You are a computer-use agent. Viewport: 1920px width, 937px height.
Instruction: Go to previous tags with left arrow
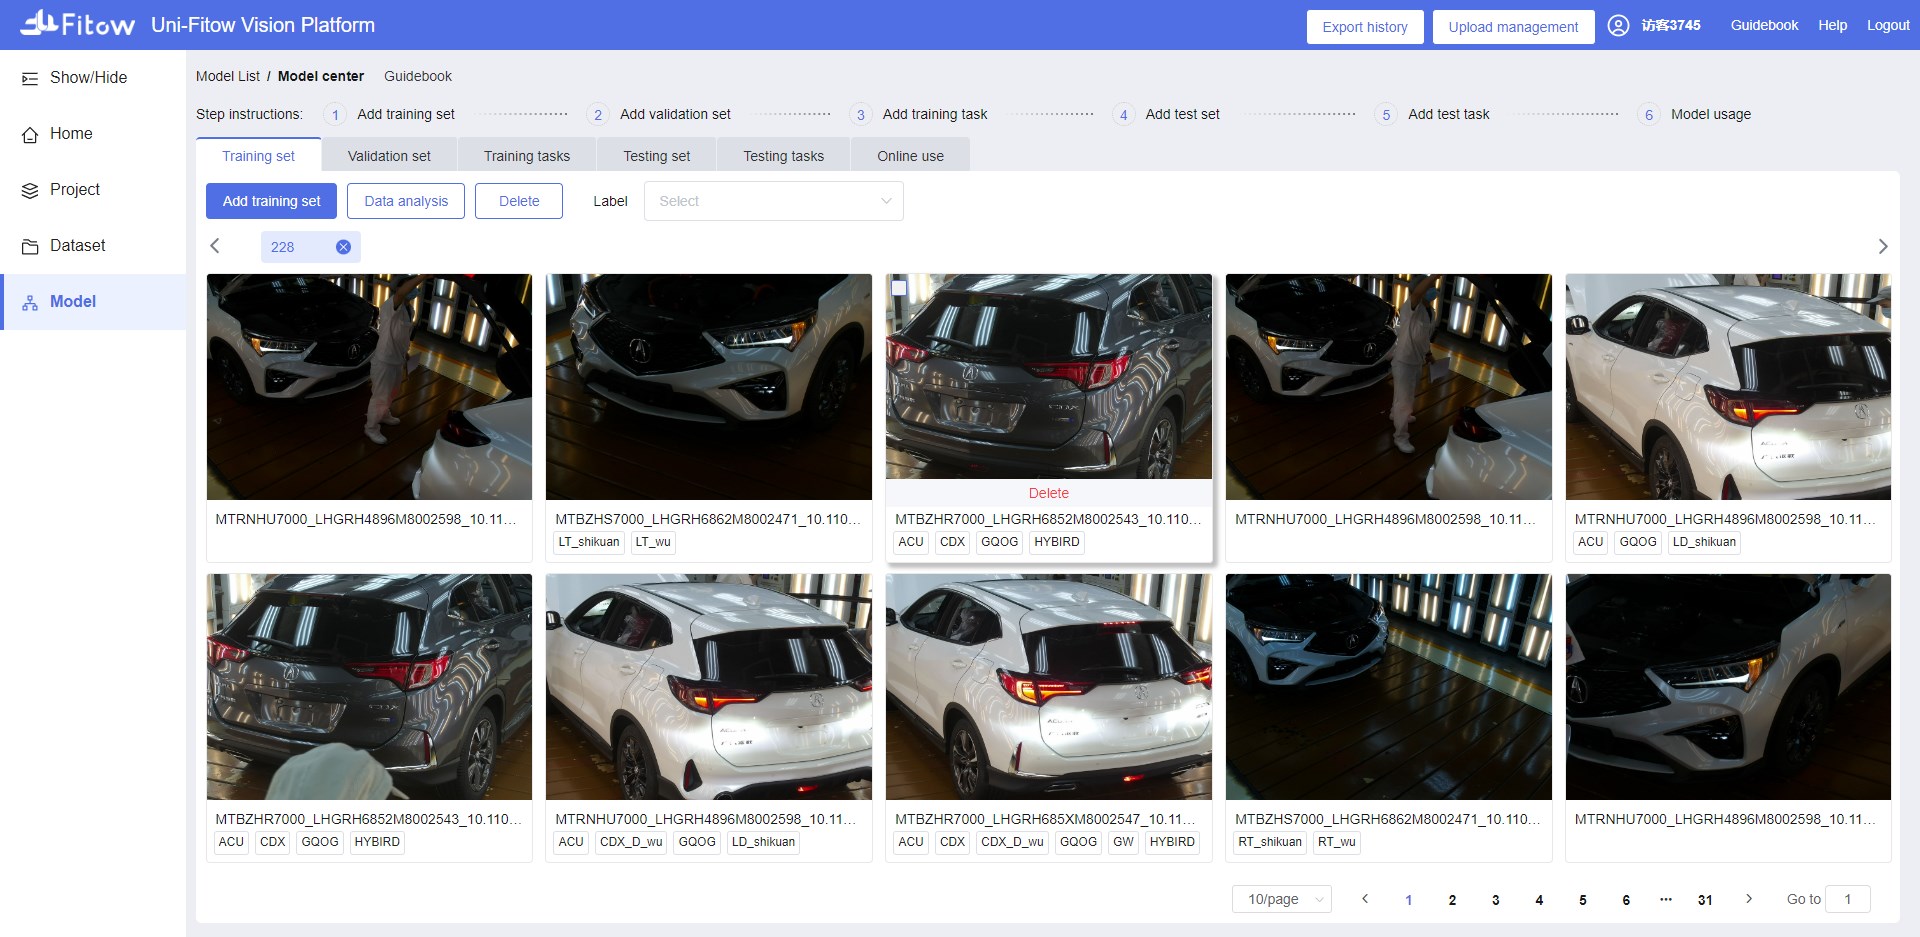tap(215, 246)
